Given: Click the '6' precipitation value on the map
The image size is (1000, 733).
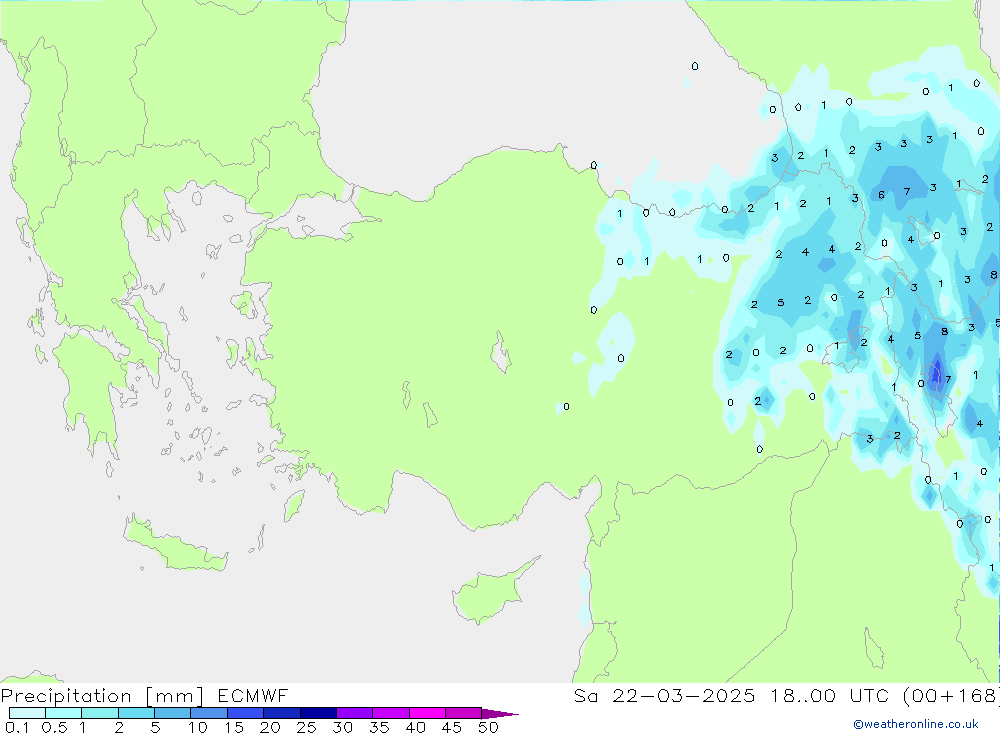Looking at the screenshot, I should (x=881, y=195).
